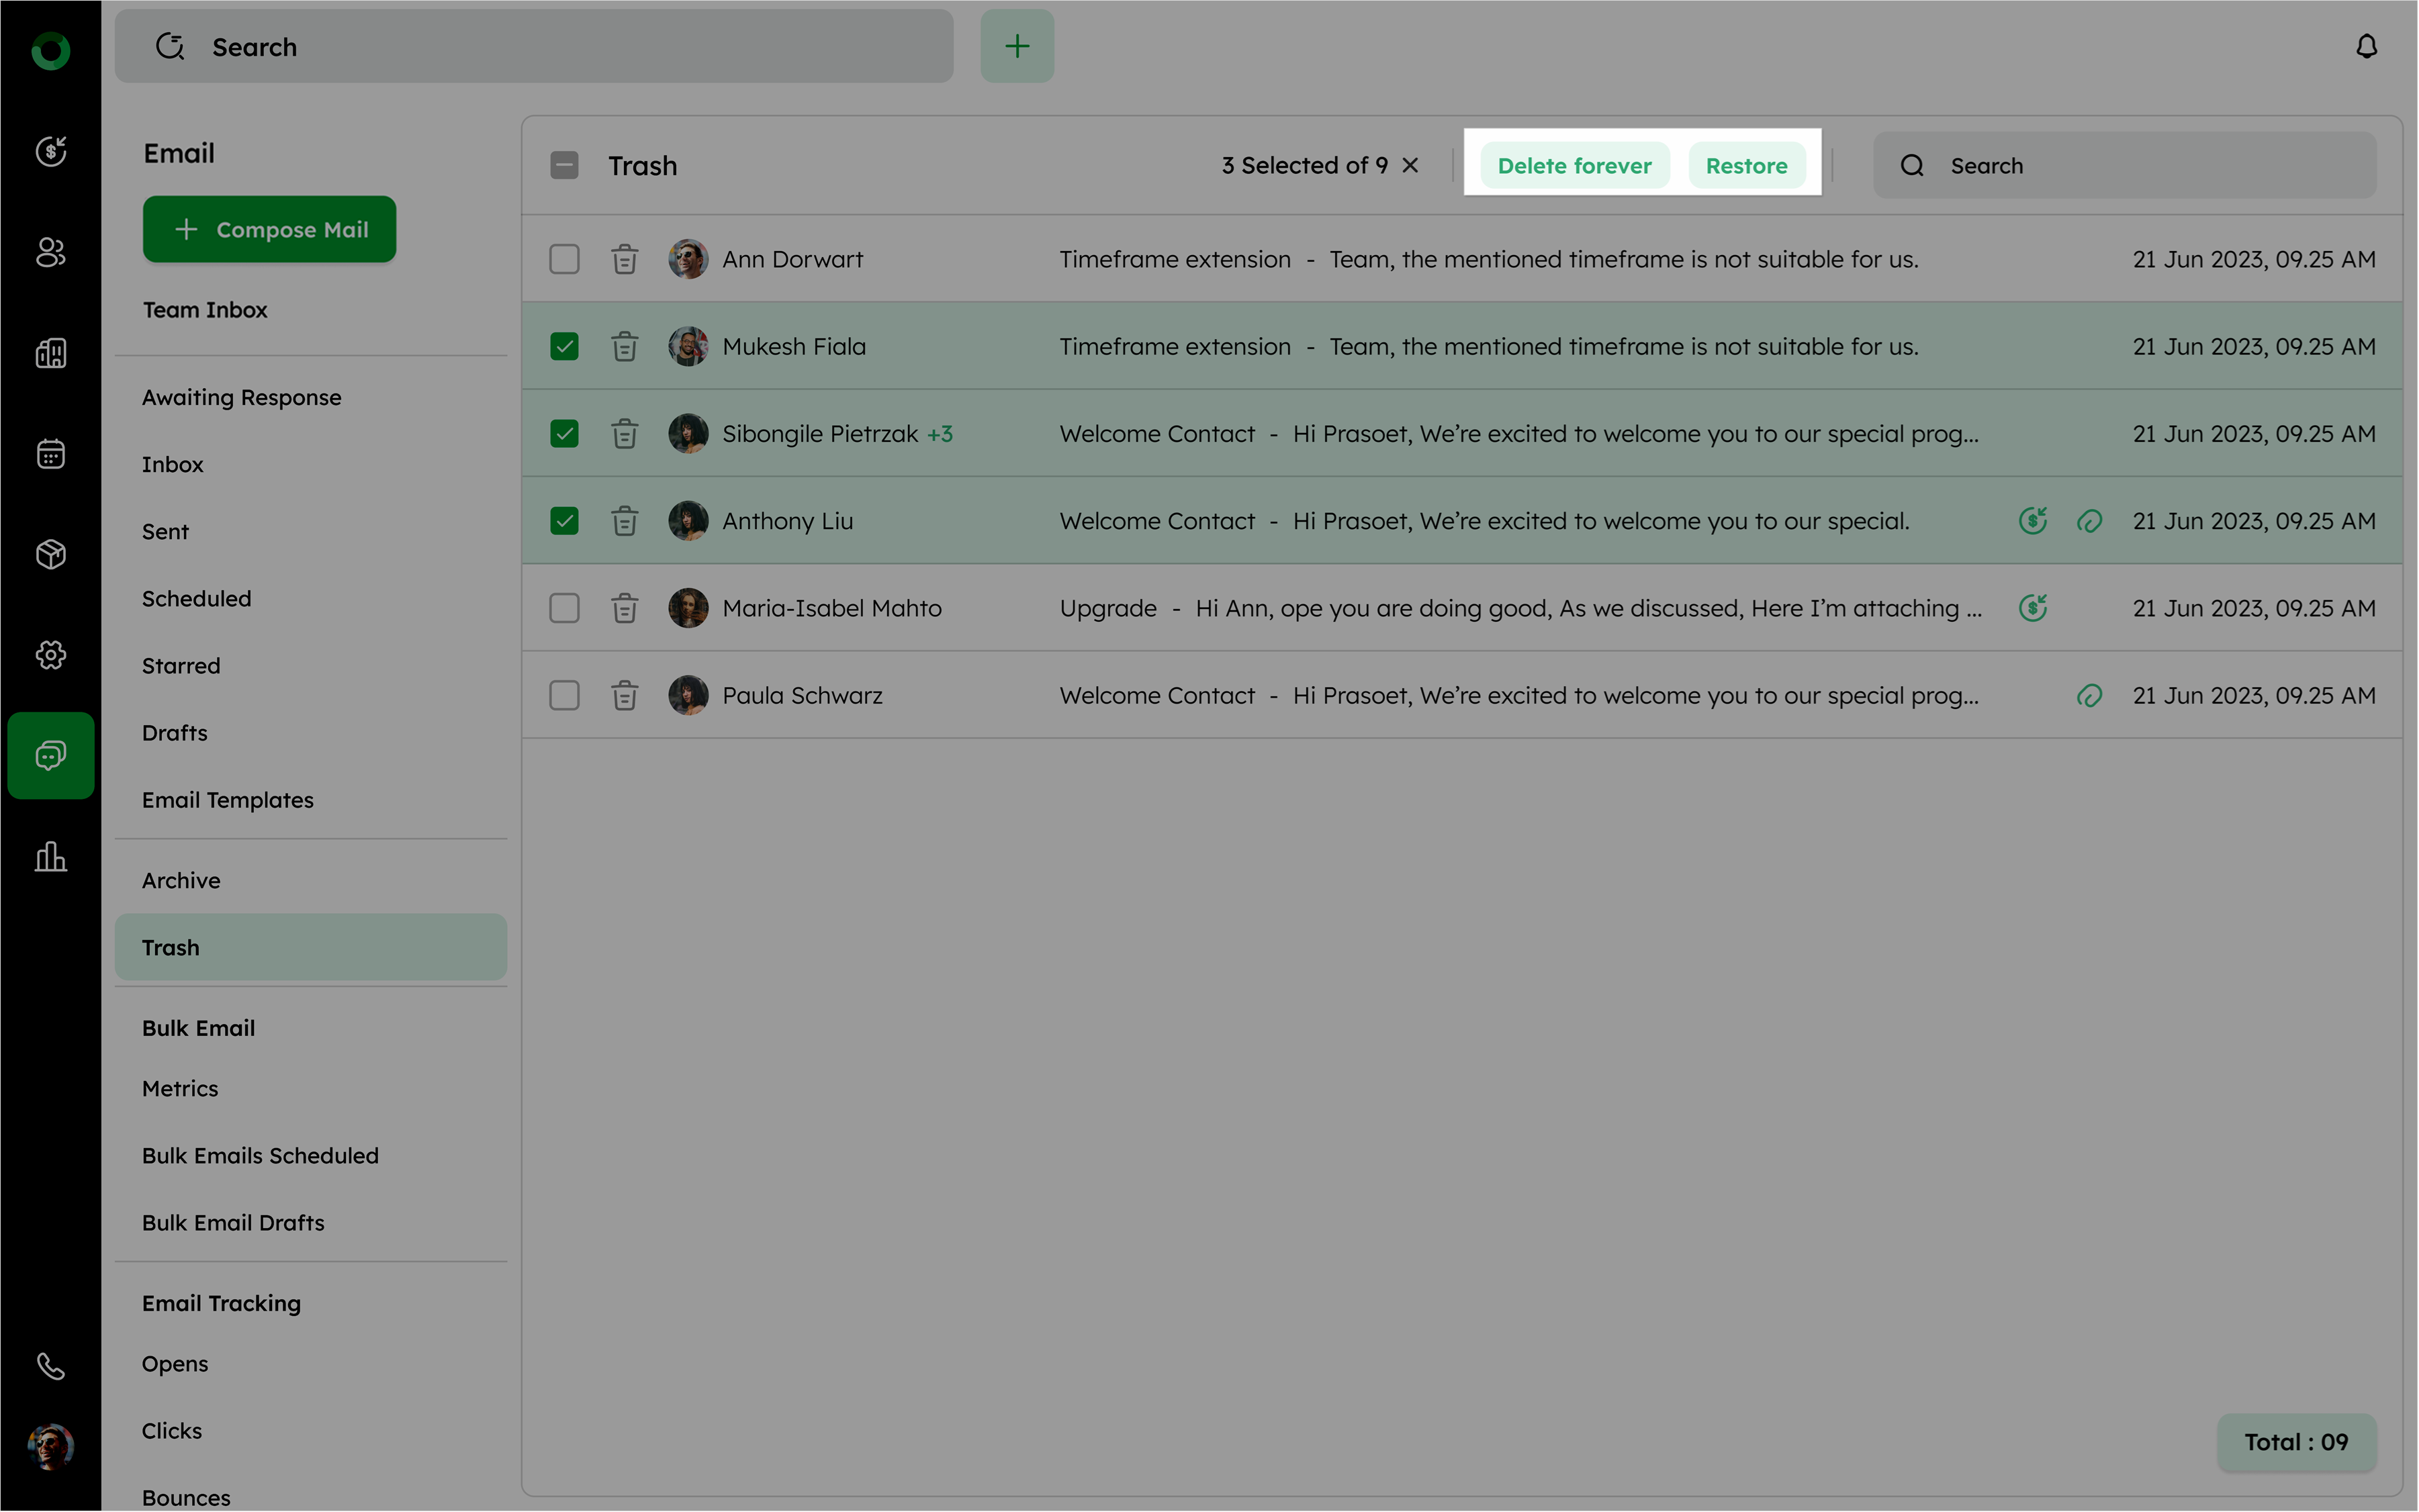Viewport: 2419px width, 1512px height.
Task: Click the notification bell icon
Action: click(x=2366, y=47)
